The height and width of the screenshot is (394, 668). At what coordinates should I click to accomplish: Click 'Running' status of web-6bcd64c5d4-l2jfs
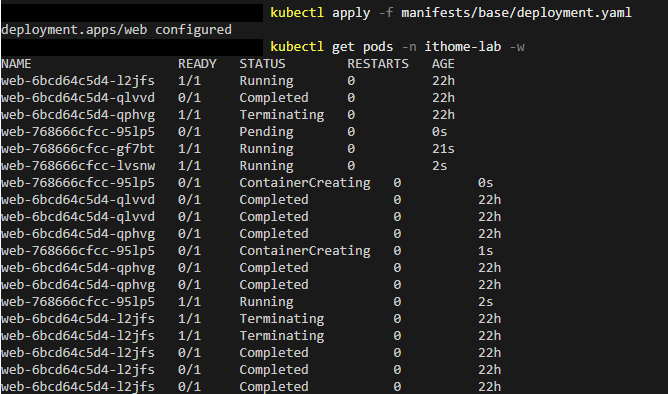click(x=266, y=81)
